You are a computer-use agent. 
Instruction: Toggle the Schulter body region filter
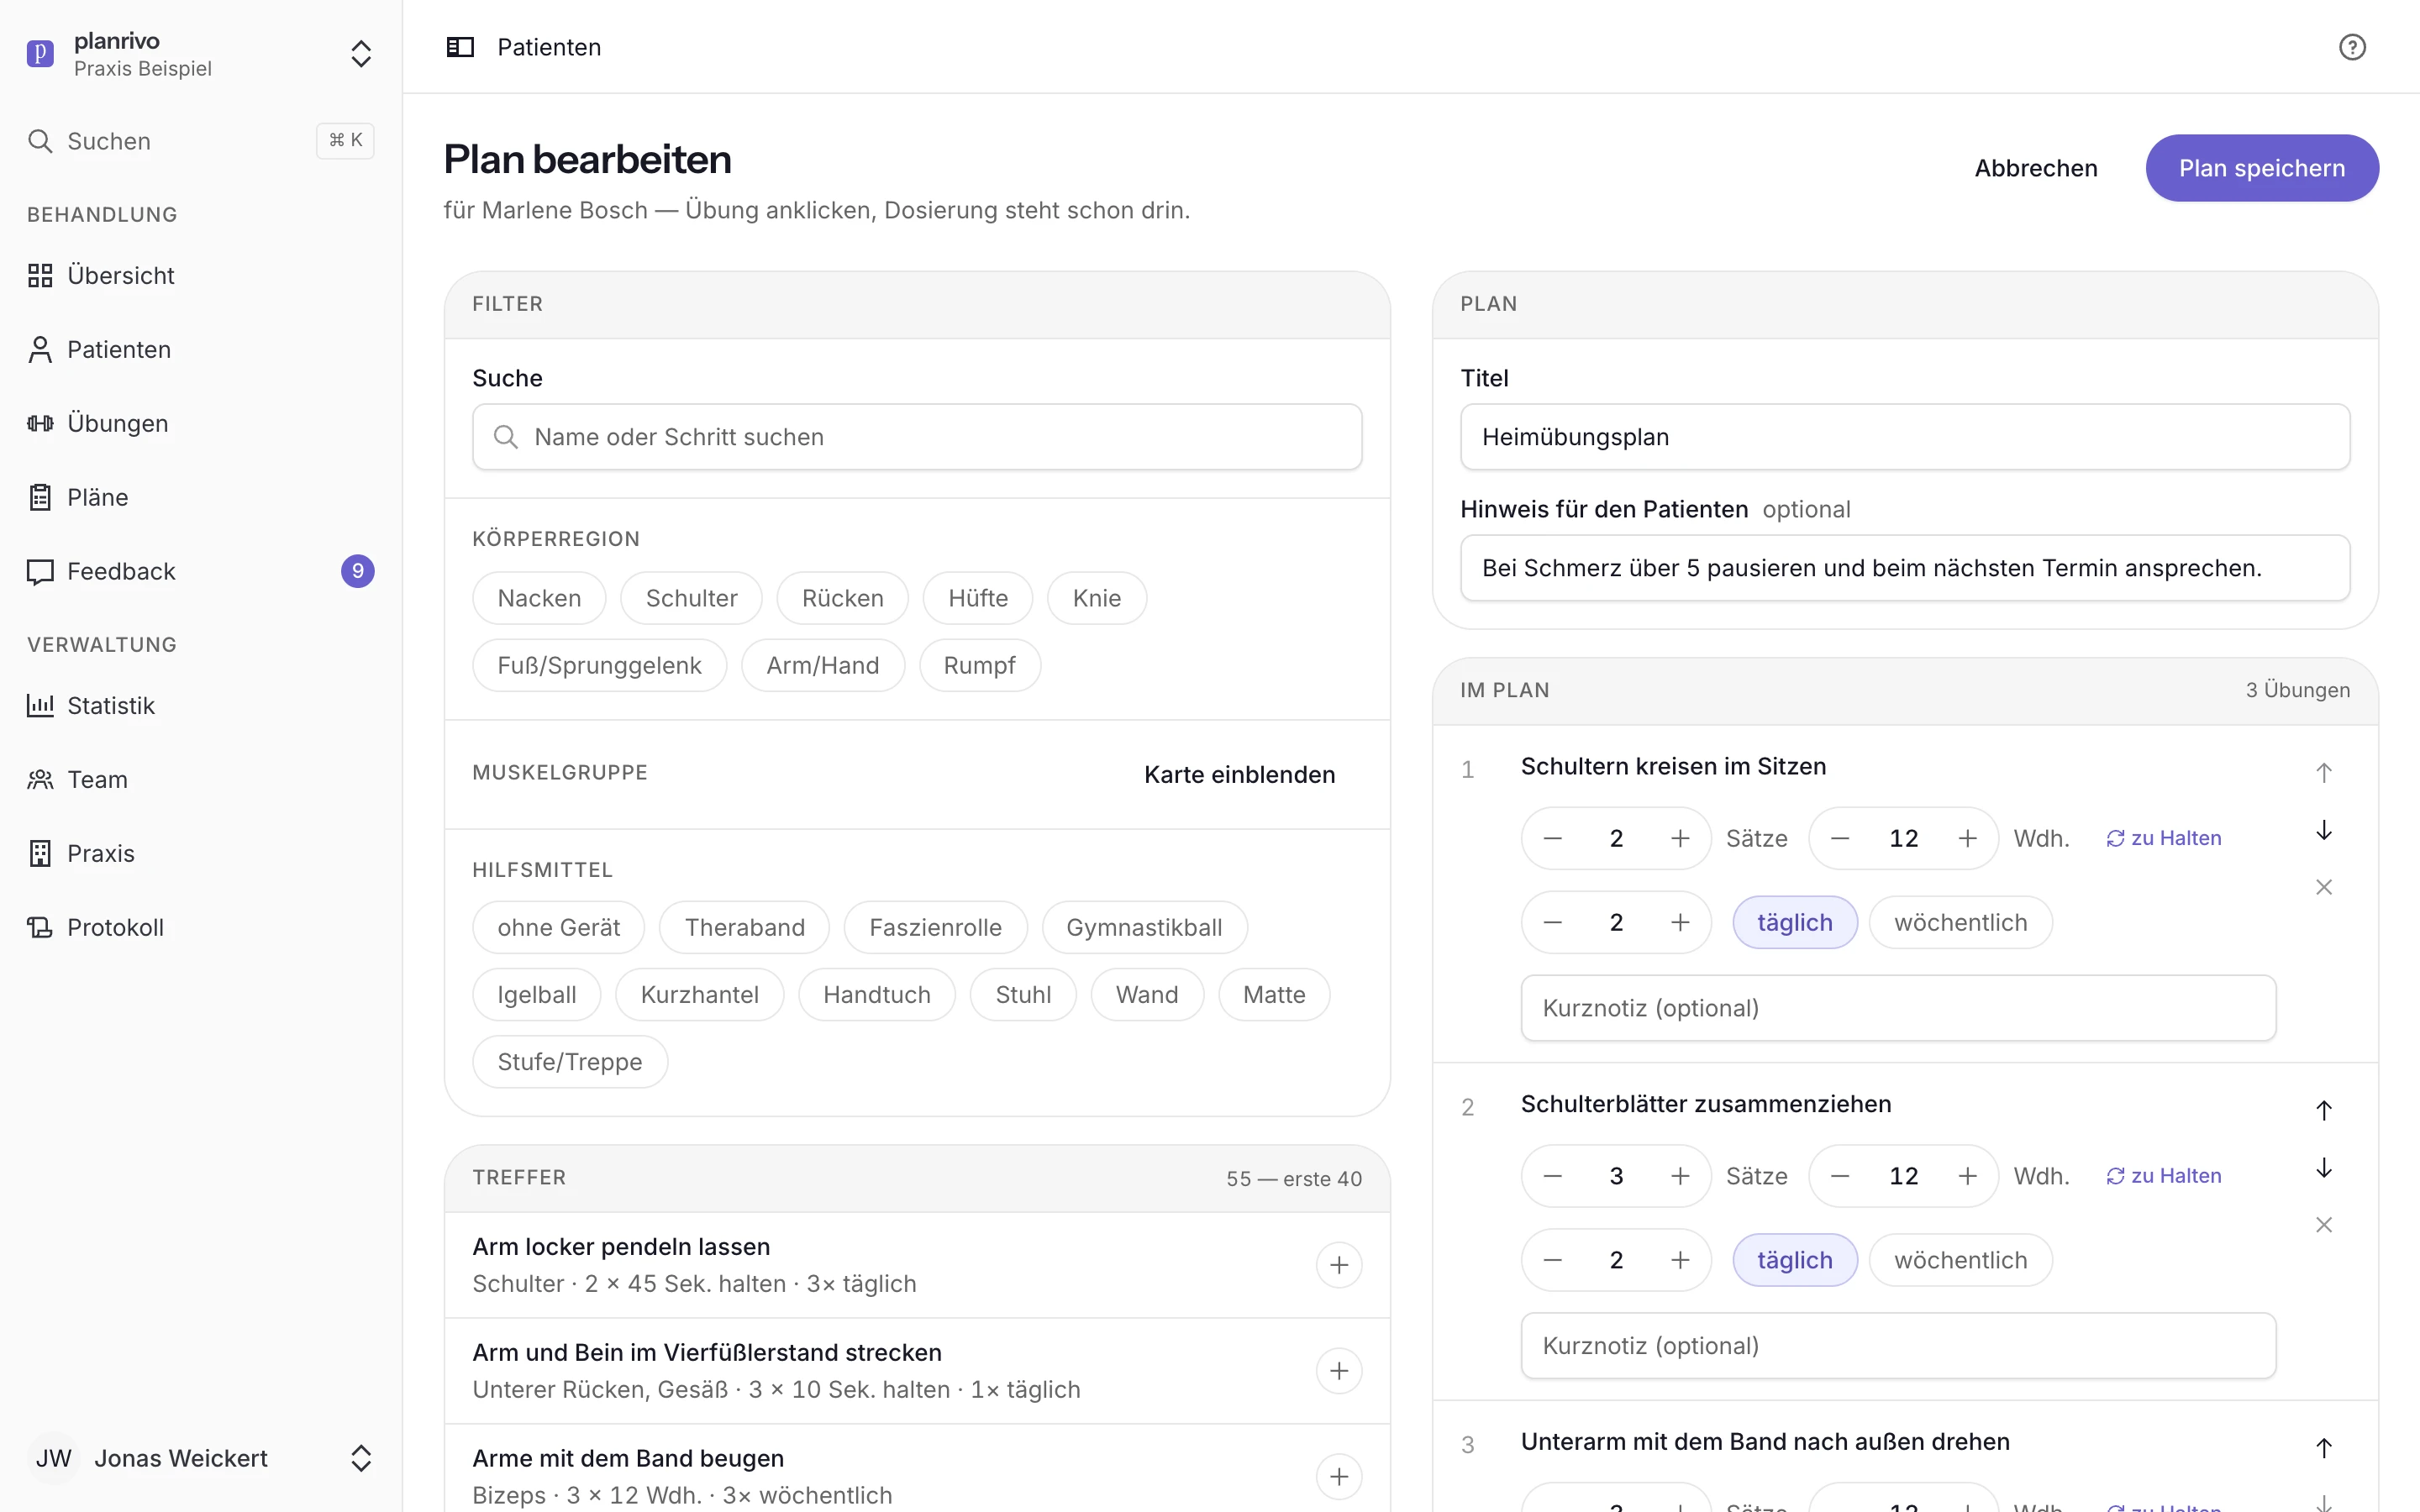[x=691, y=598]
